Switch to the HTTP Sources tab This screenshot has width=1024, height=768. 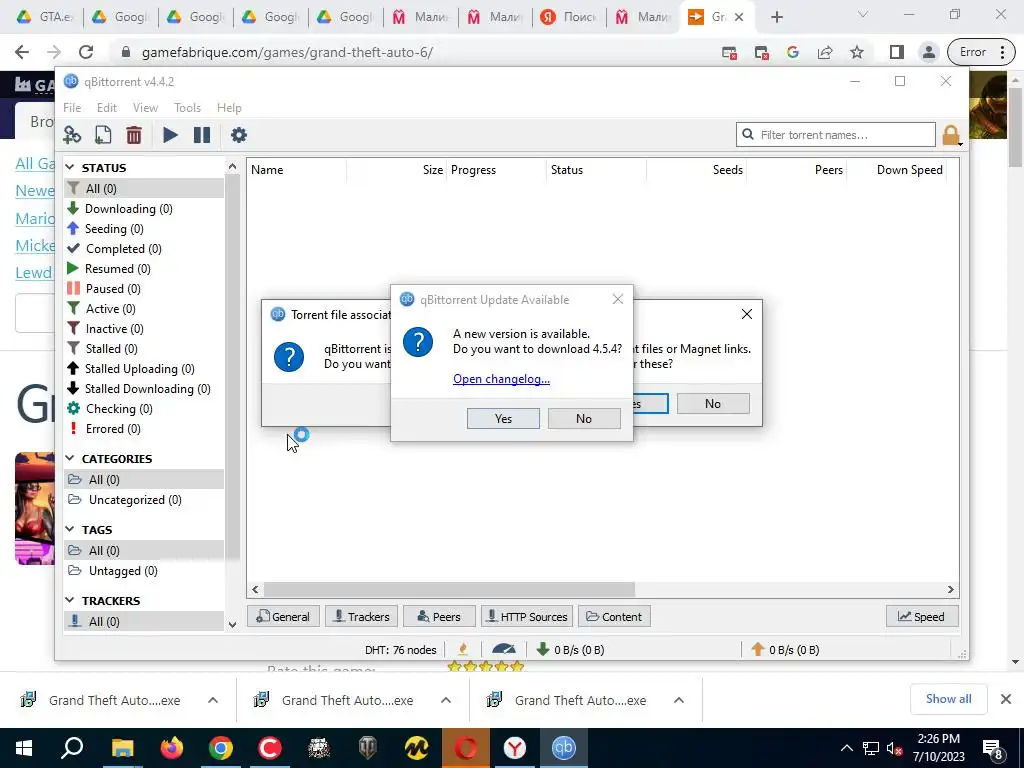point(527,616)
